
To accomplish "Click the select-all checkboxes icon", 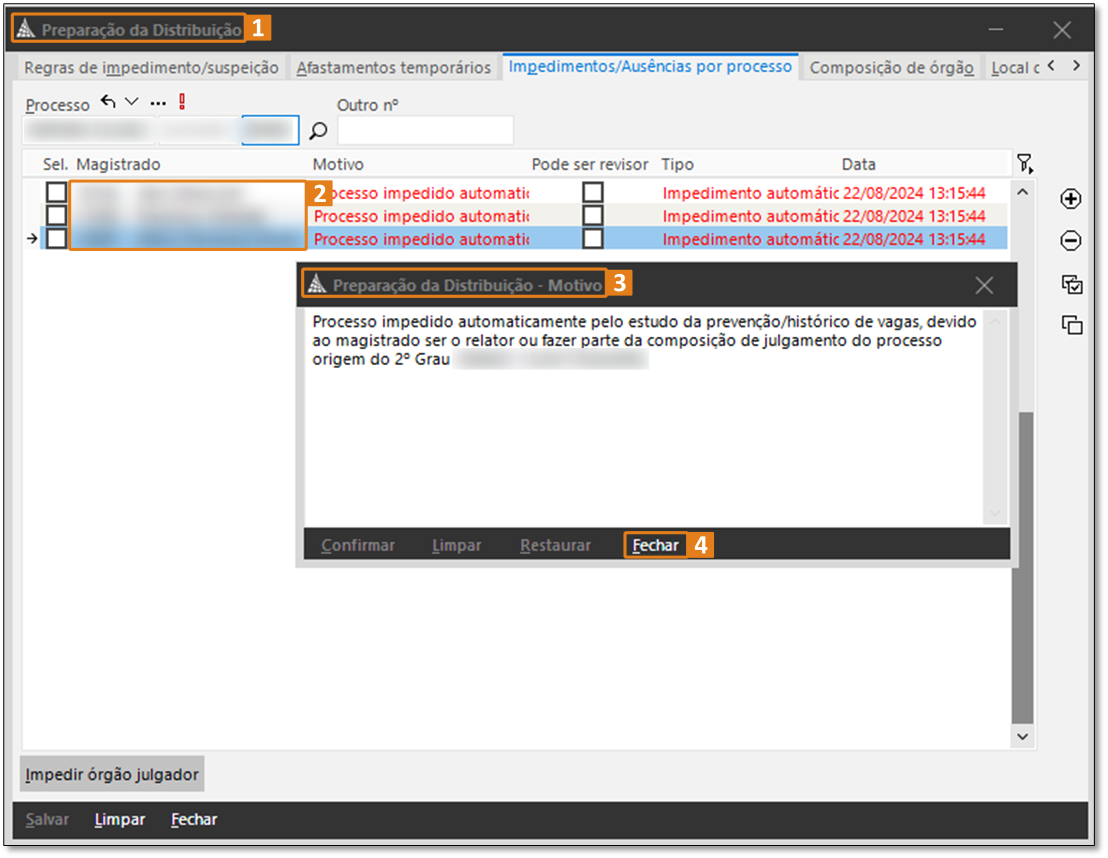I will (1071, 284).
